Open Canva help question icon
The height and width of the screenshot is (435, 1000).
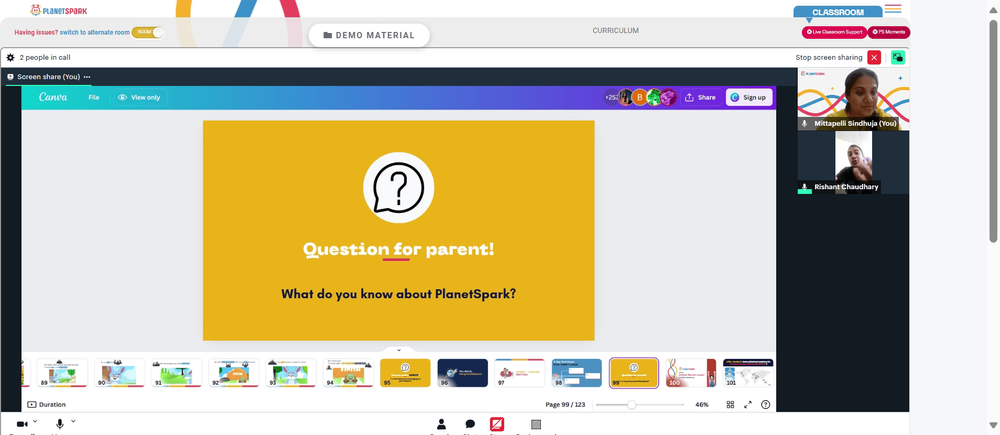pyautogui.click(x=765, y=404)
